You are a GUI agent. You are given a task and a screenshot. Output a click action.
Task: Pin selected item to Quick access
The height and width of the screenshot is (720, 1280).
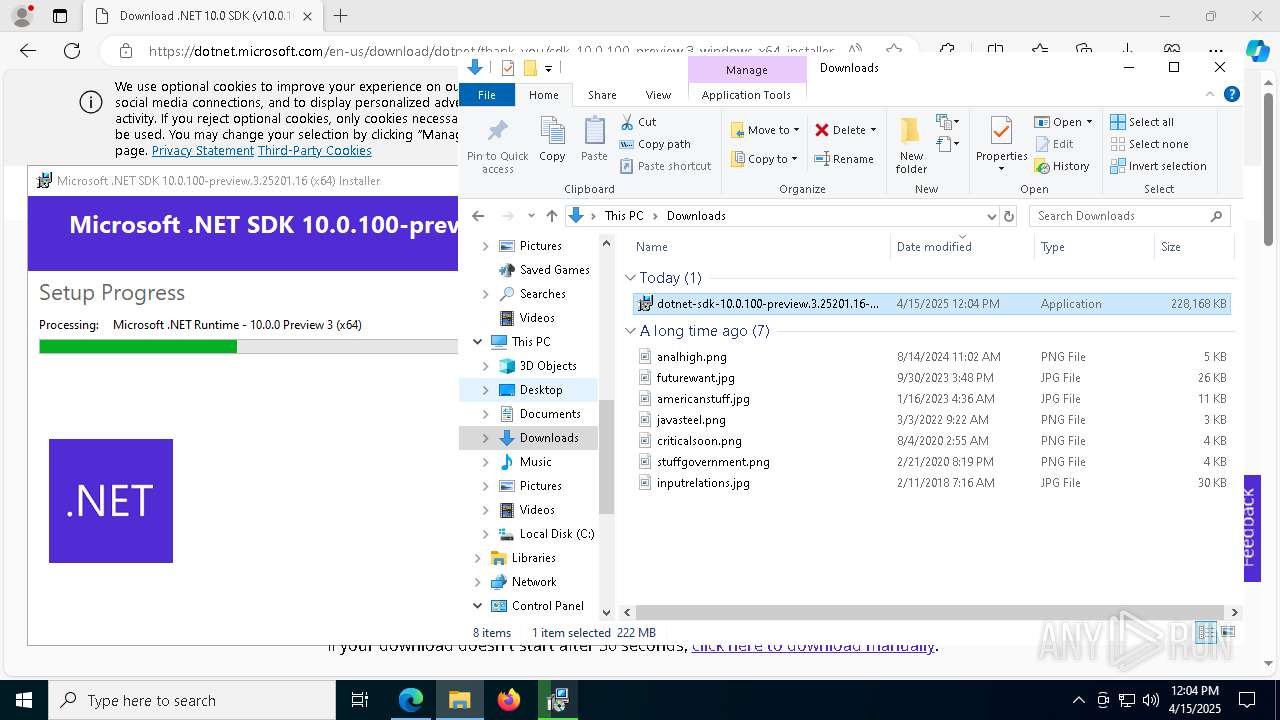click(497, 145)
